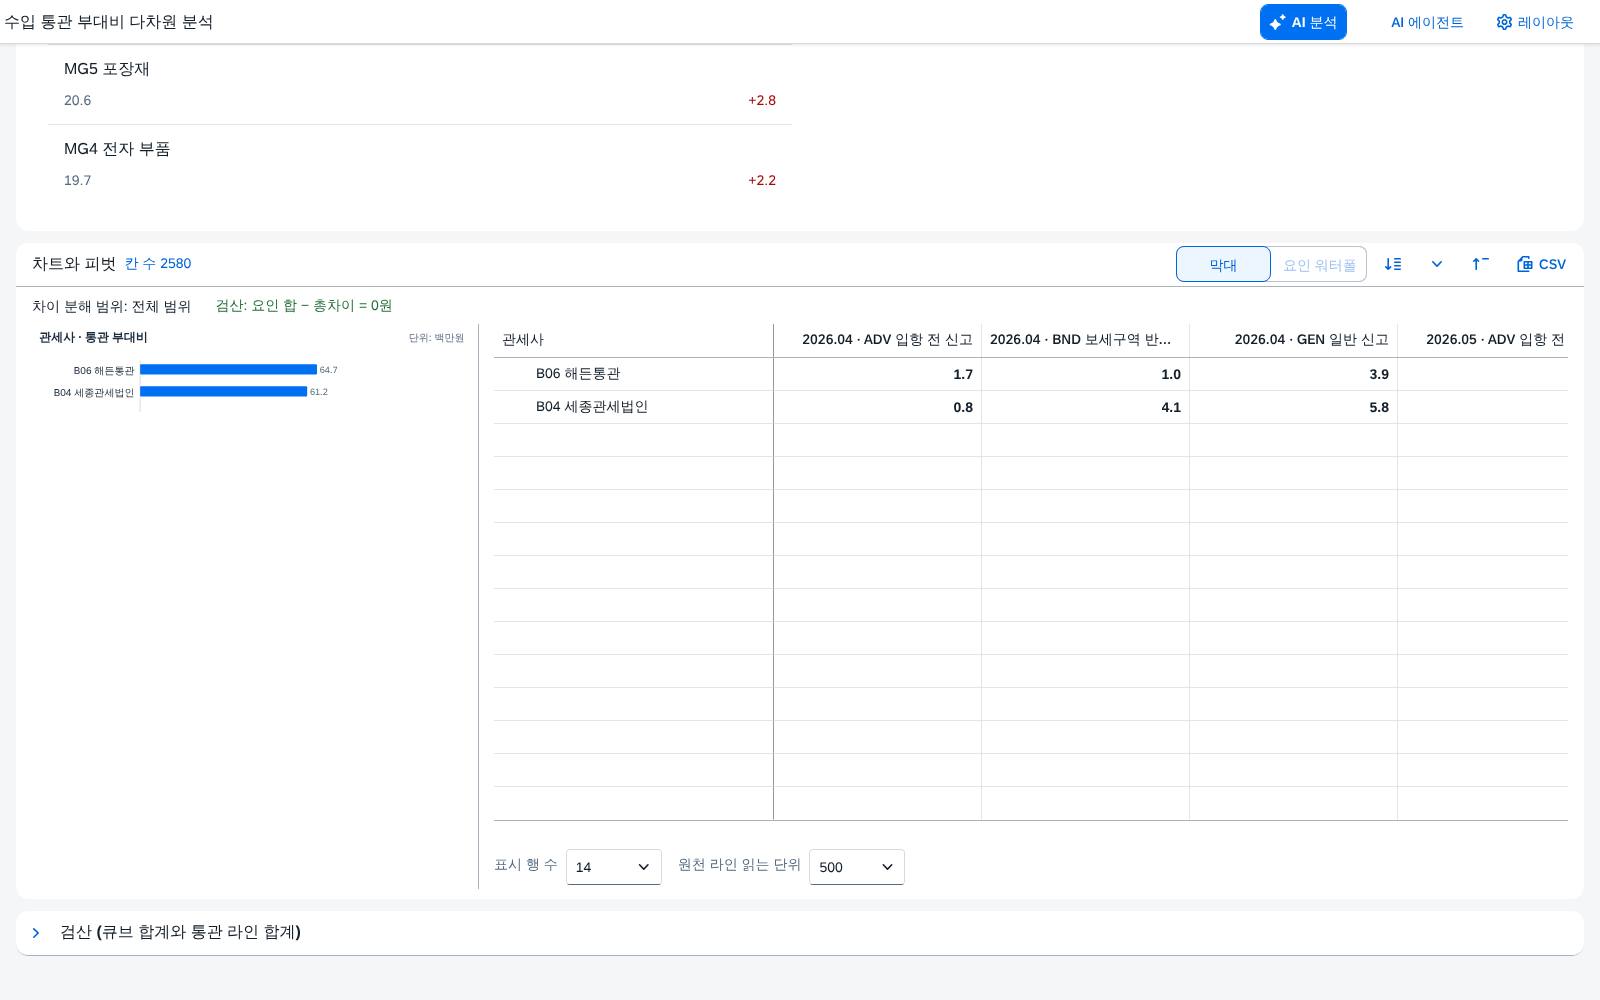Click the 64.7 value label on the chart
The width and height of the screenshot is (1600, 1000).
click(328, 370)
